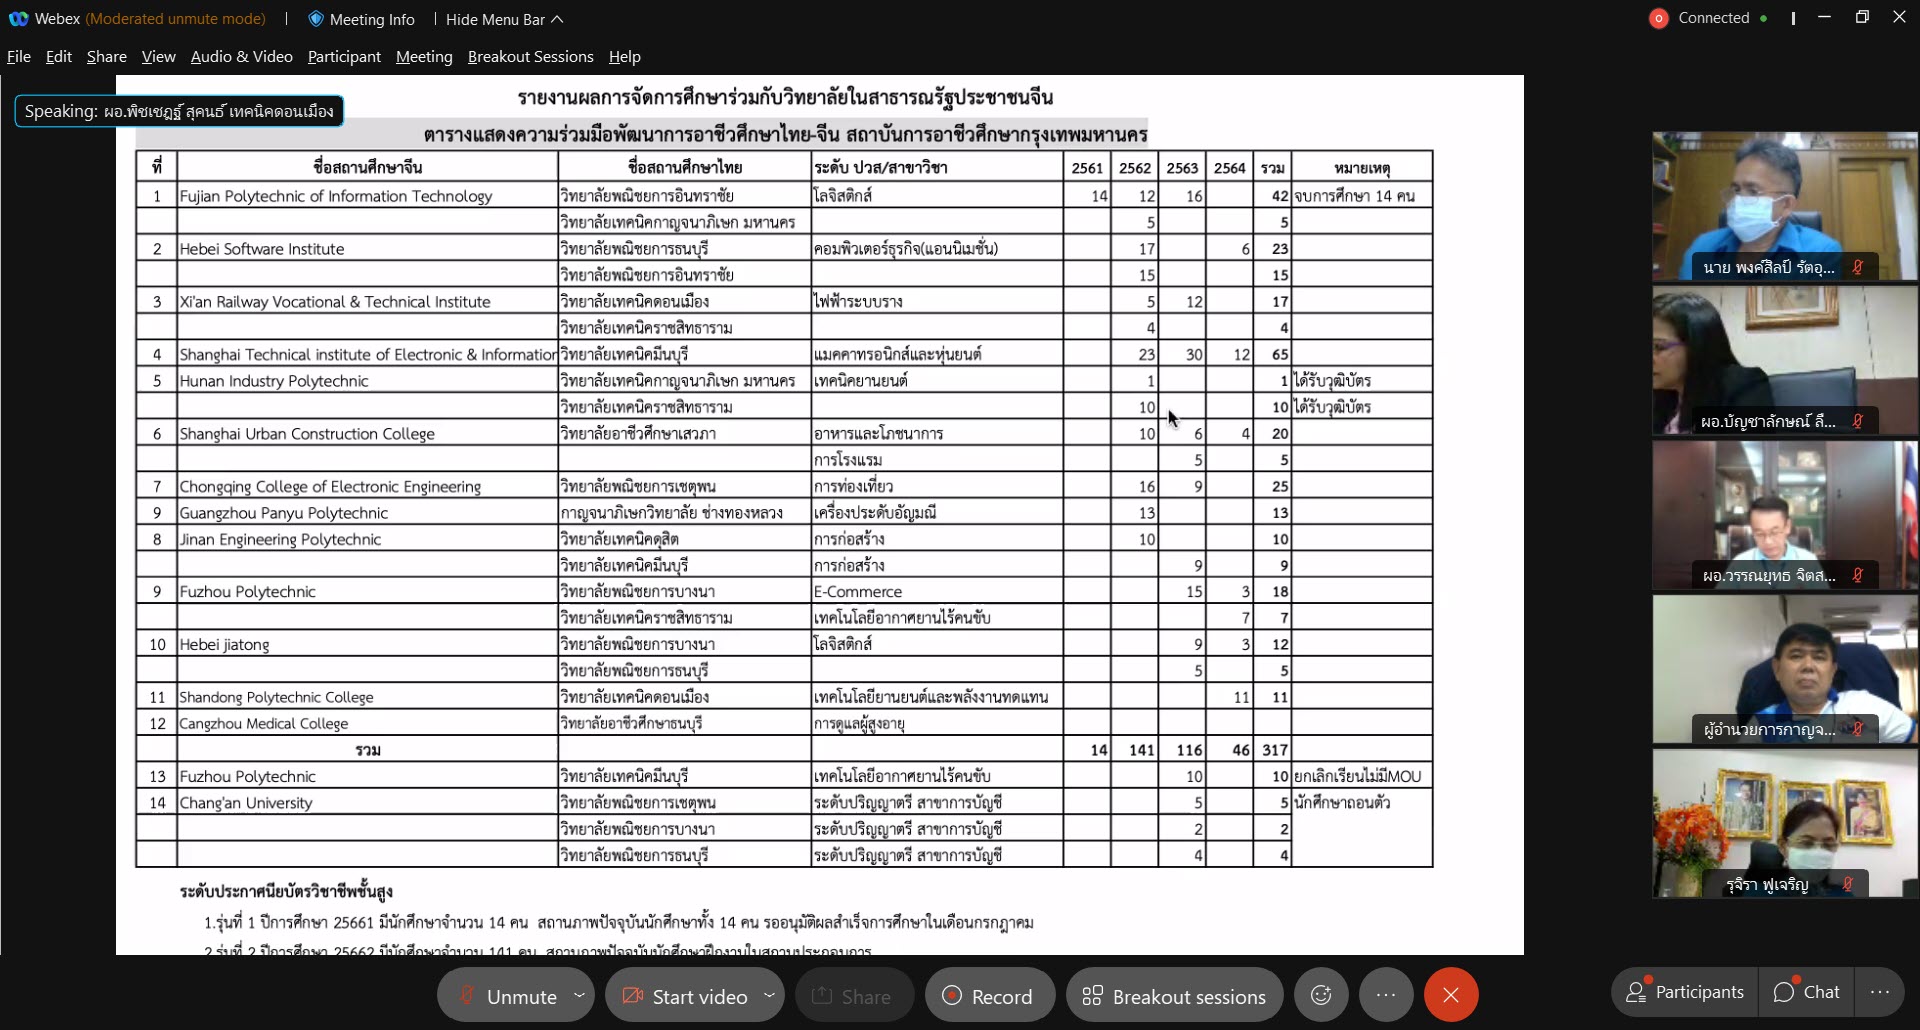This screenshot has height=1030, width=1920.
Task: Open the View menu
Action: pyautogui.click(x=158, y=57)
